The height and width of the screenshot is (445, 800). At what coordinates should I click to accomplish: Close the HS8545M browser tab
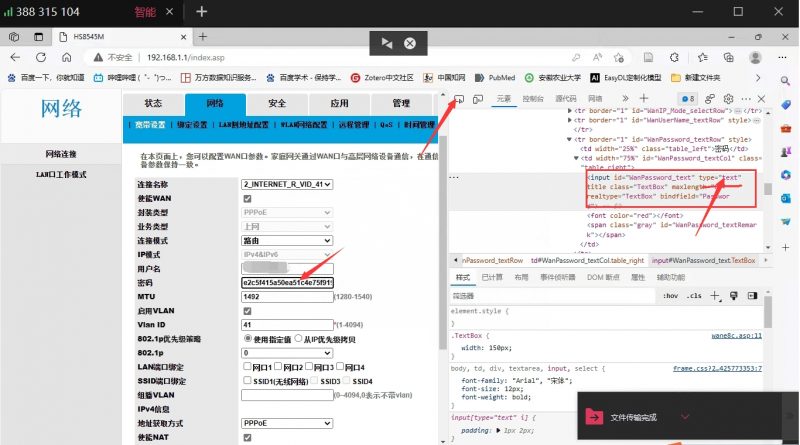[184, 37]
